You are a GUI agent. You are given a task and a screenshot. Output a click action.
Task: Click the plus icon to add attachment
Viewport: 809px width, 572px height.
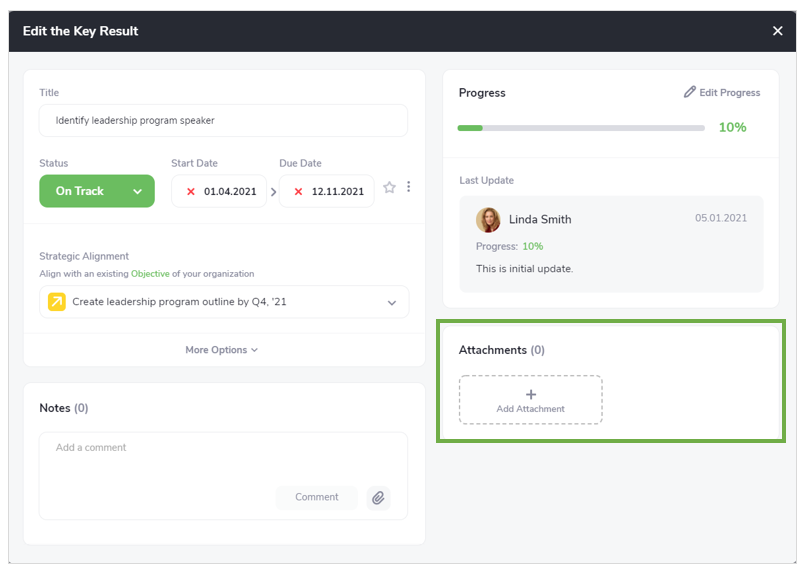pos(531,394)
